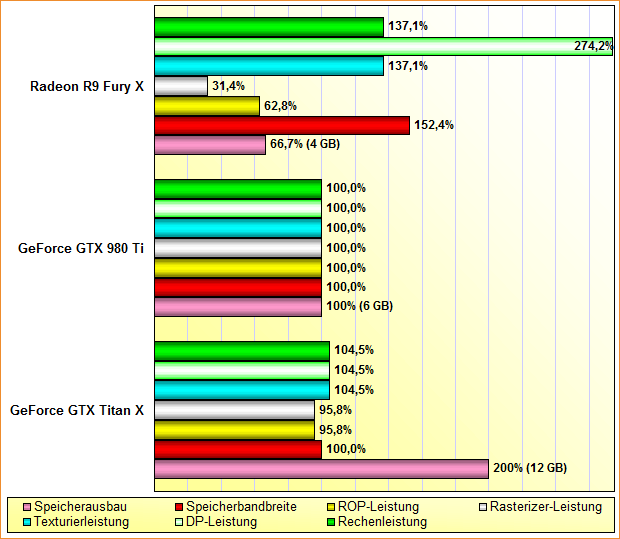Click the Fury X yellow 62,8% ROP bar

(207, 106)
